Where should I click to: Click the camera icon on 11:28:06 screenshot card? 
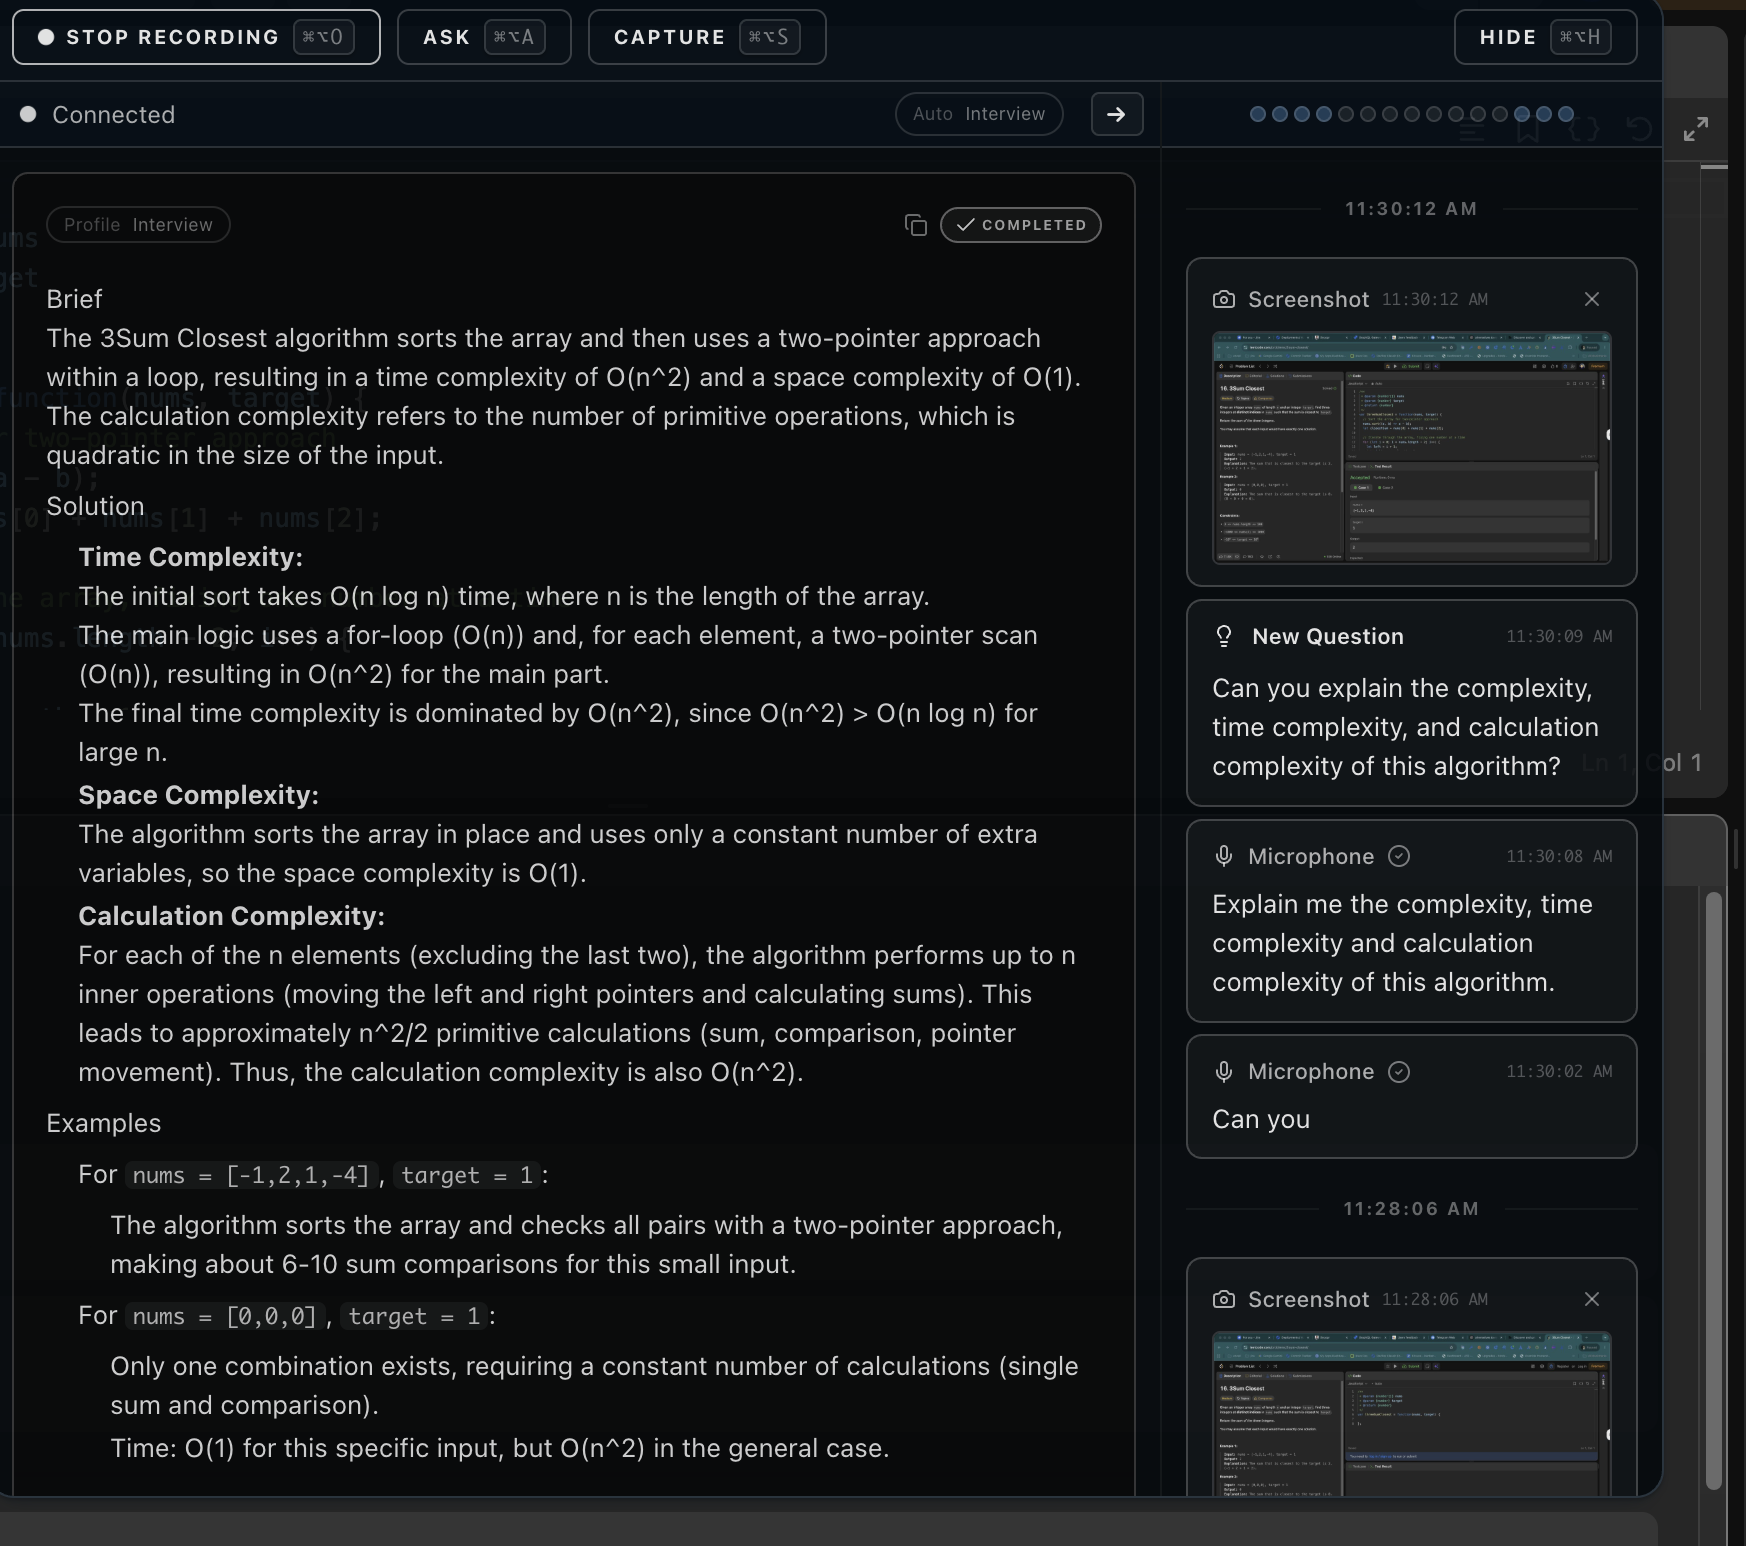(x=1223, y=1299)
